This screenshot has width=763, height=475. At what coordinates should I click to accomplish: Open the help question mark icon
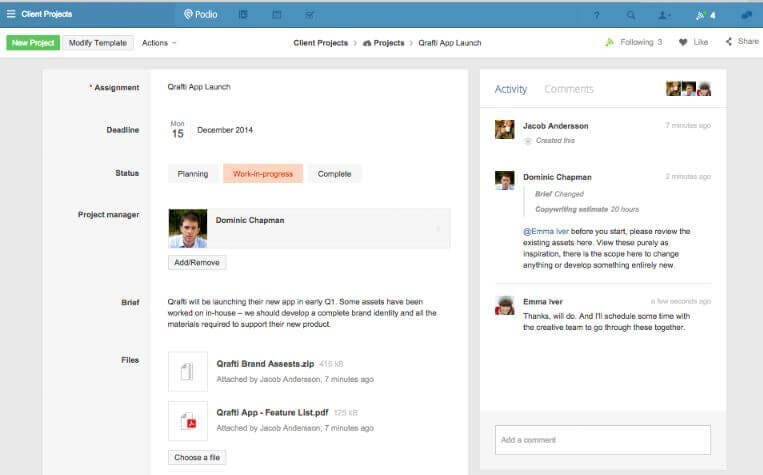click(x=596, y=16)
